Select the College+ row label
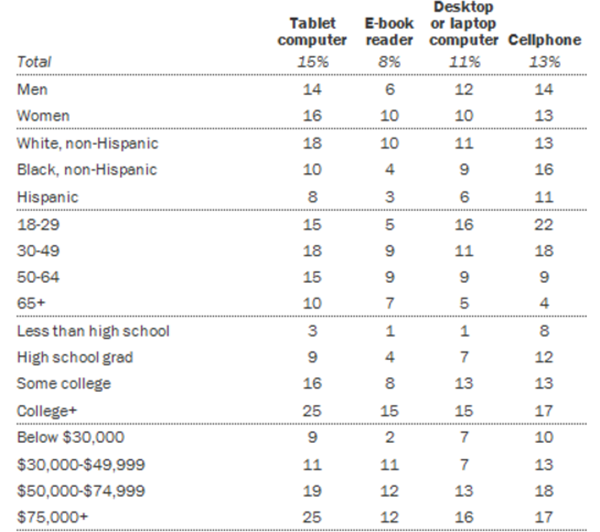This screenshot has width=600, height=532. tap(49, 411)
